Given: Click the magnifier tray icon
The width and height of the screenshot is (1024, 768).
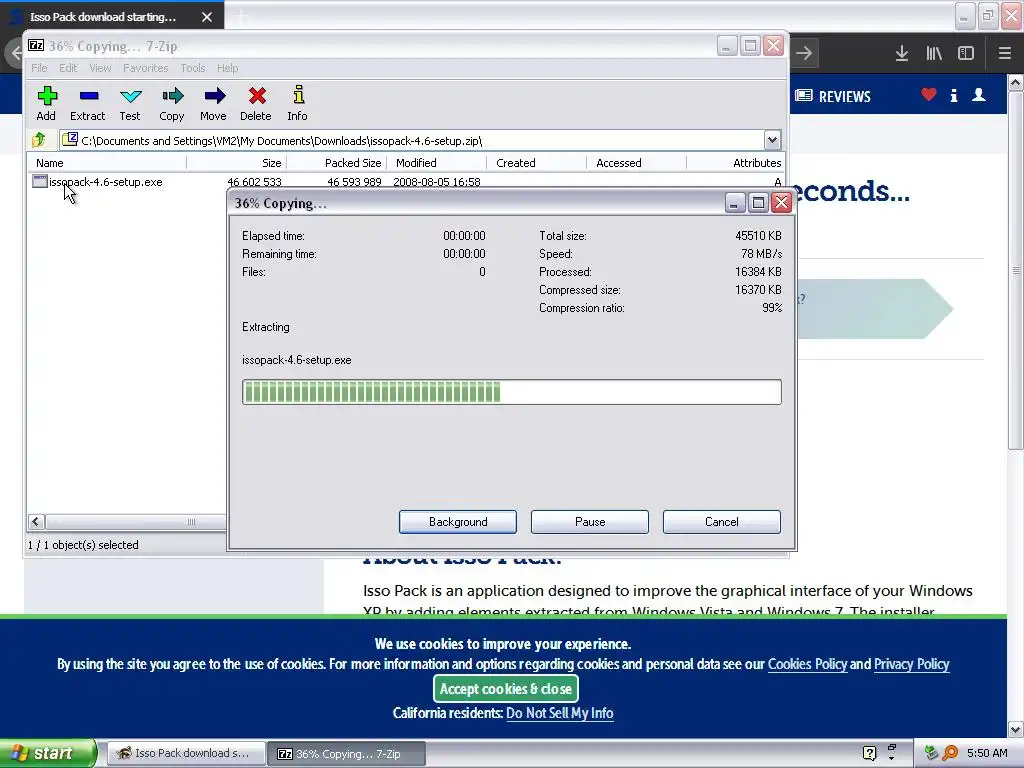Looking at the screenshot, I should (950, 753).
